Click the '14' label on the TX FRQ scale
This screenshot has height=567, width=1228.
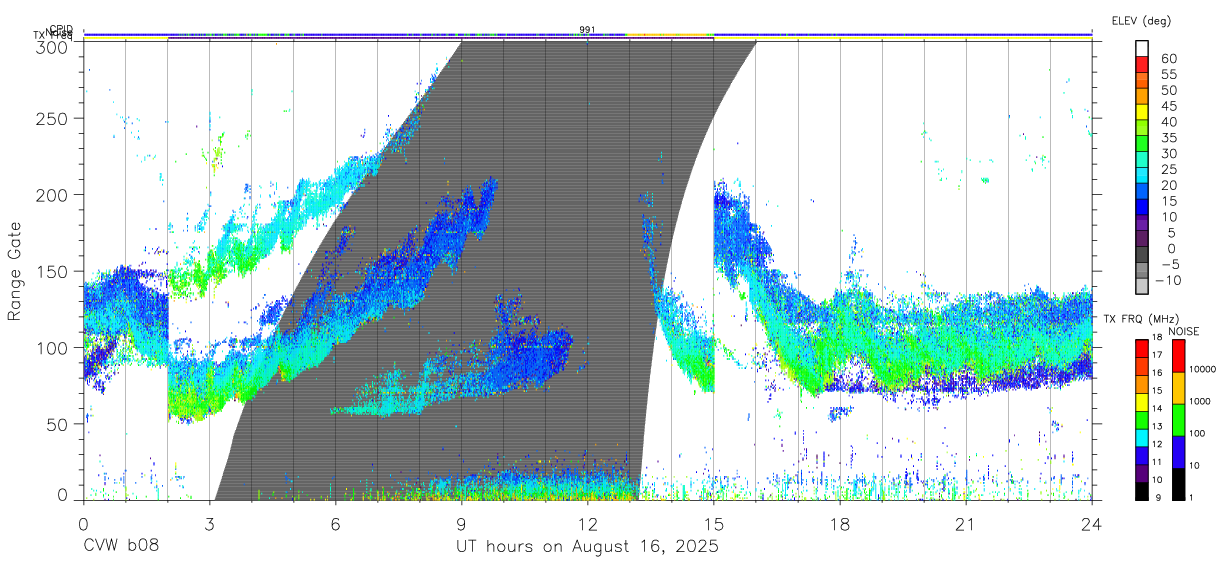click(1155, 408)
